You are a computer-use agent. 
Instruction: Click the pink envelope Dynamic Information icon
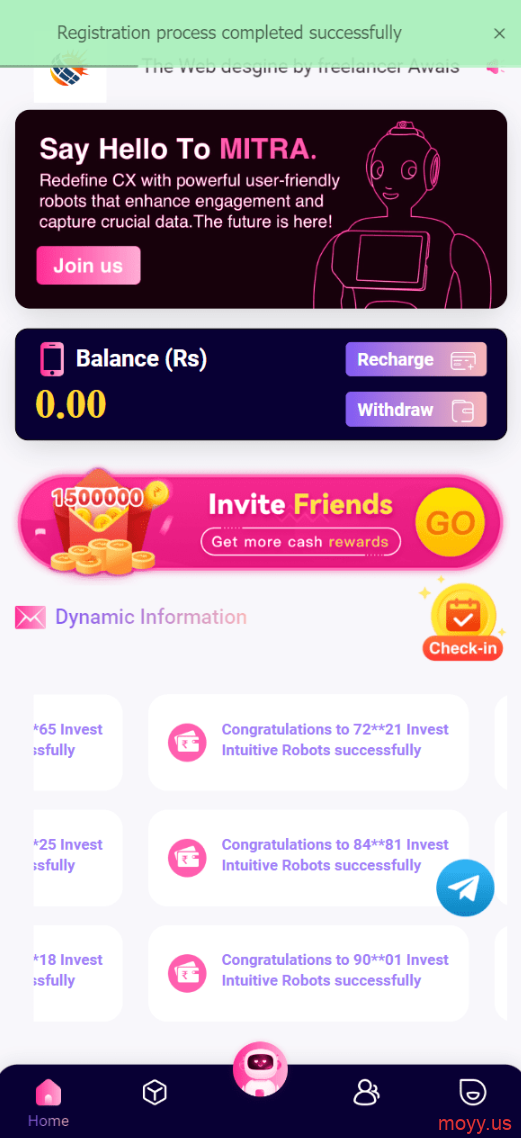coord(30,618)
